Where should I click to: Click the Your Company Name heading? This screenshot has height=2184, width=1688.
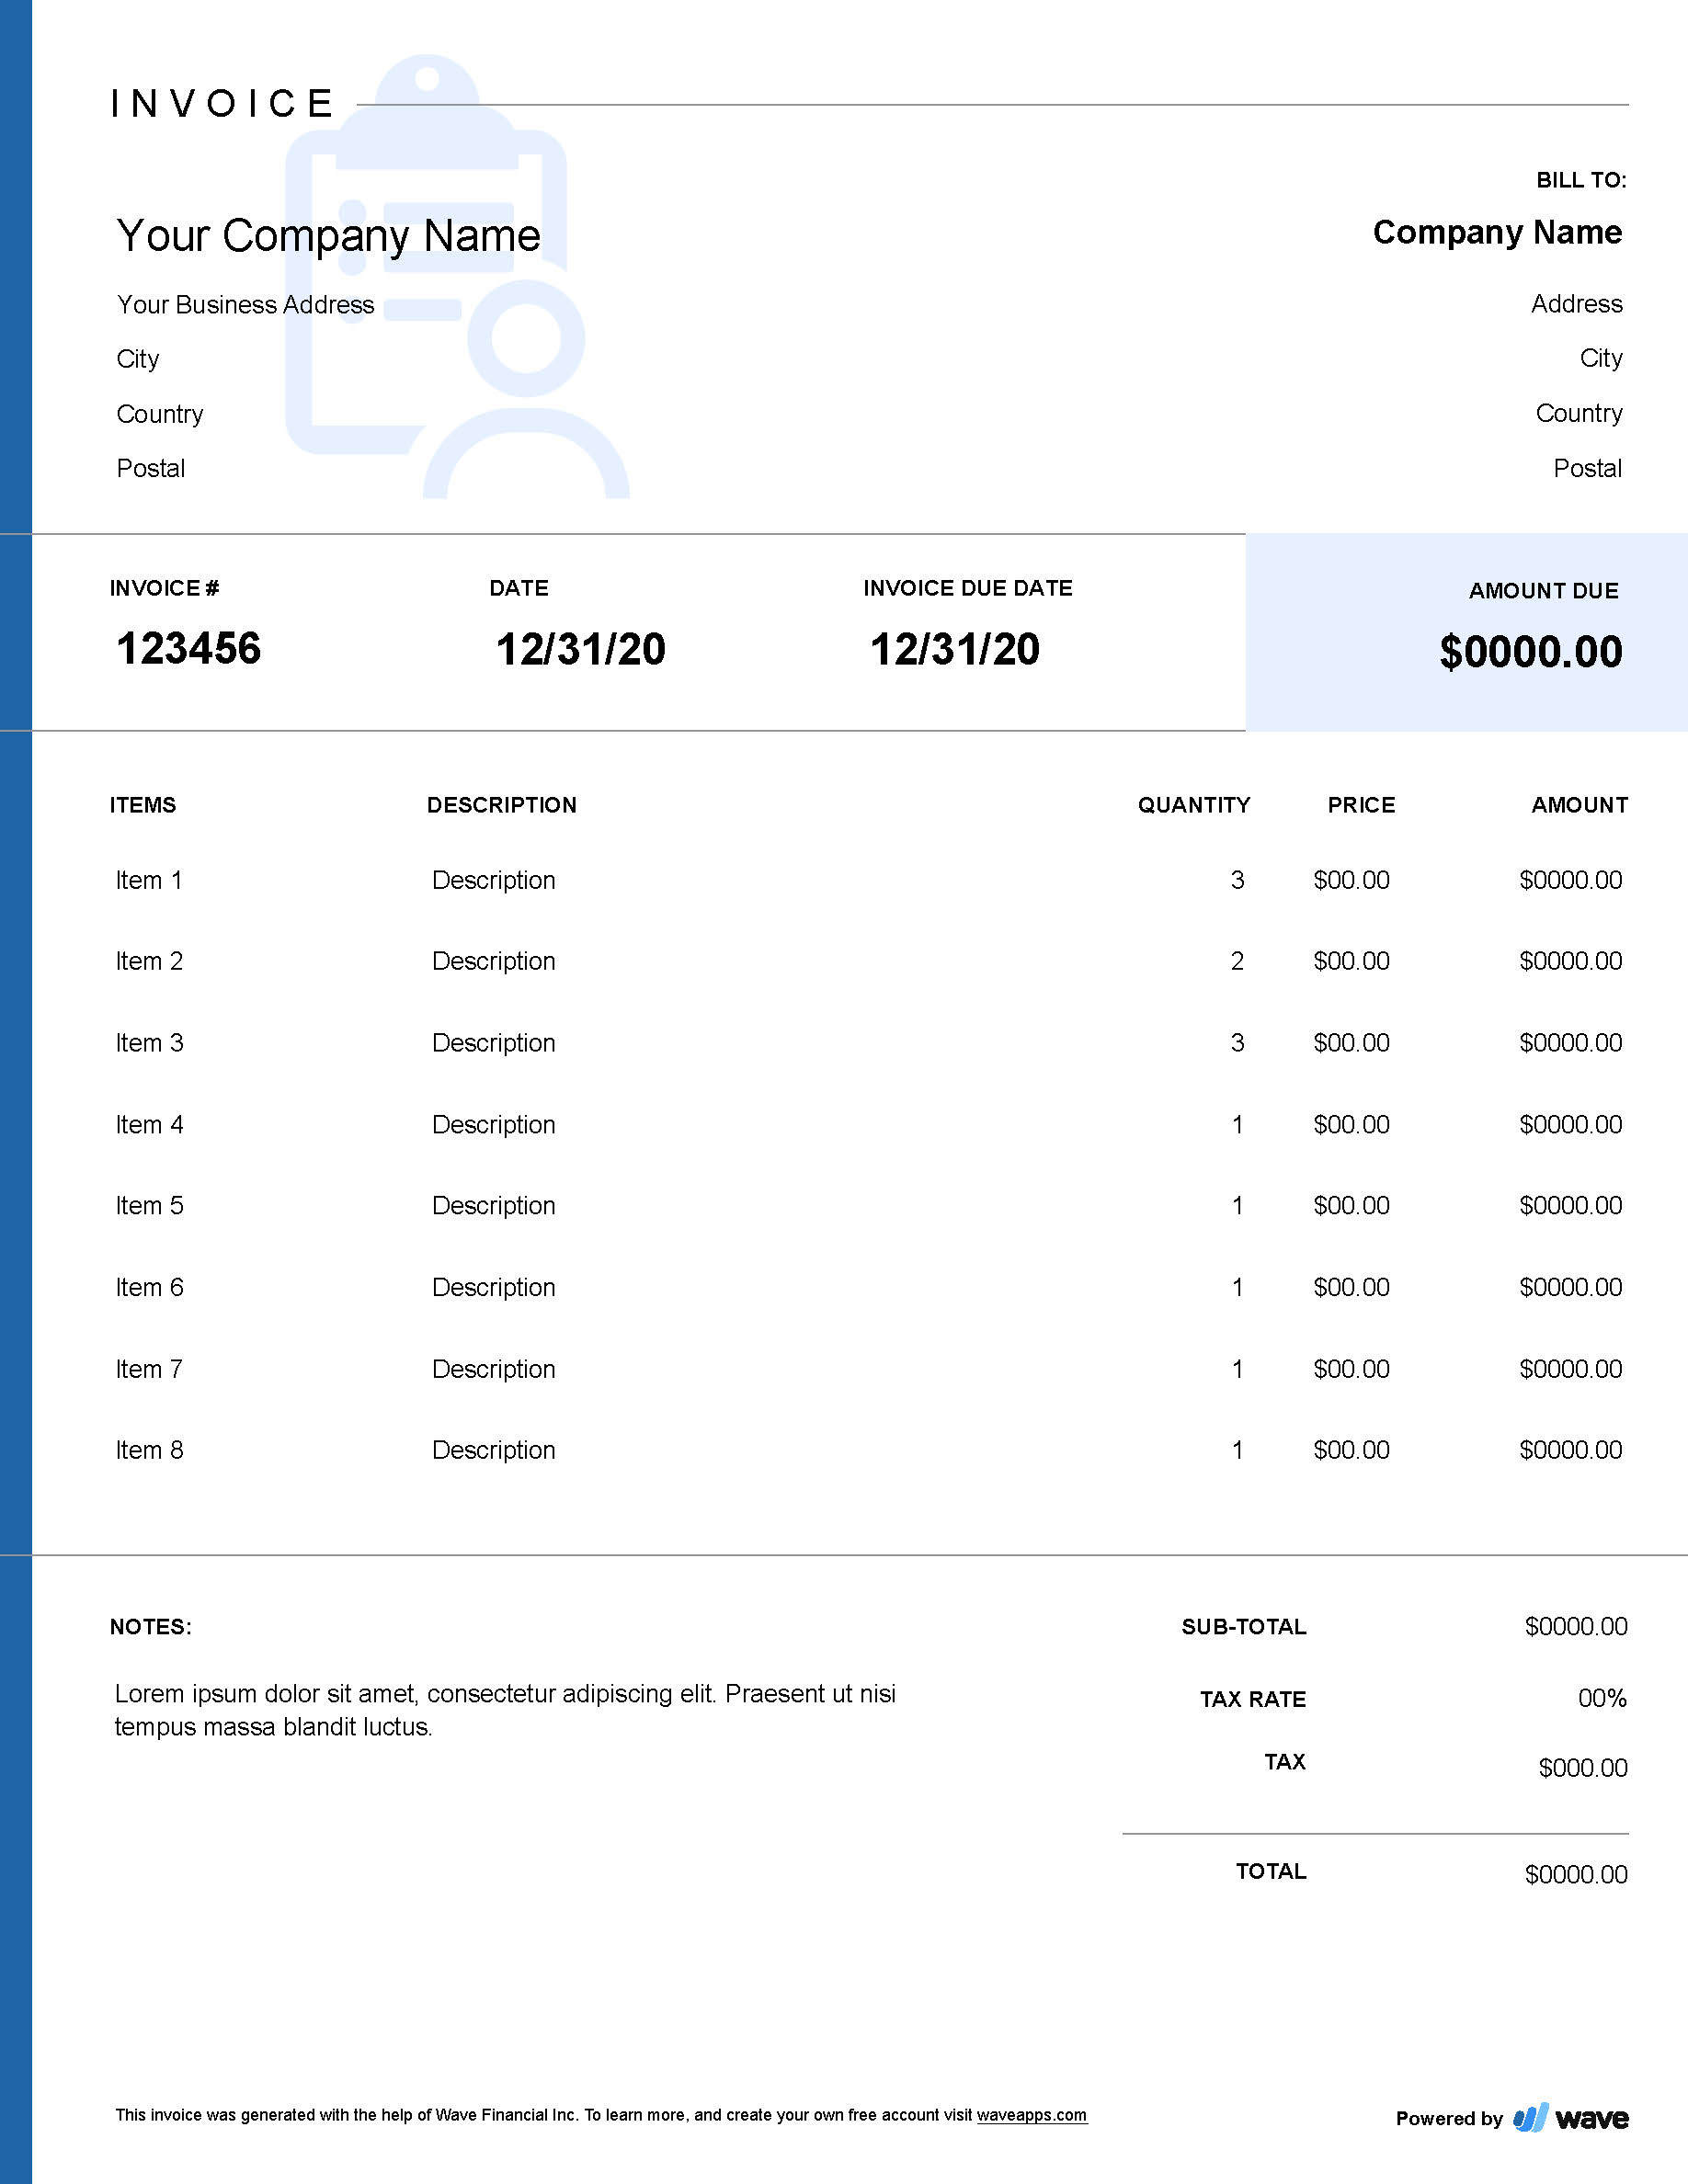328,236
